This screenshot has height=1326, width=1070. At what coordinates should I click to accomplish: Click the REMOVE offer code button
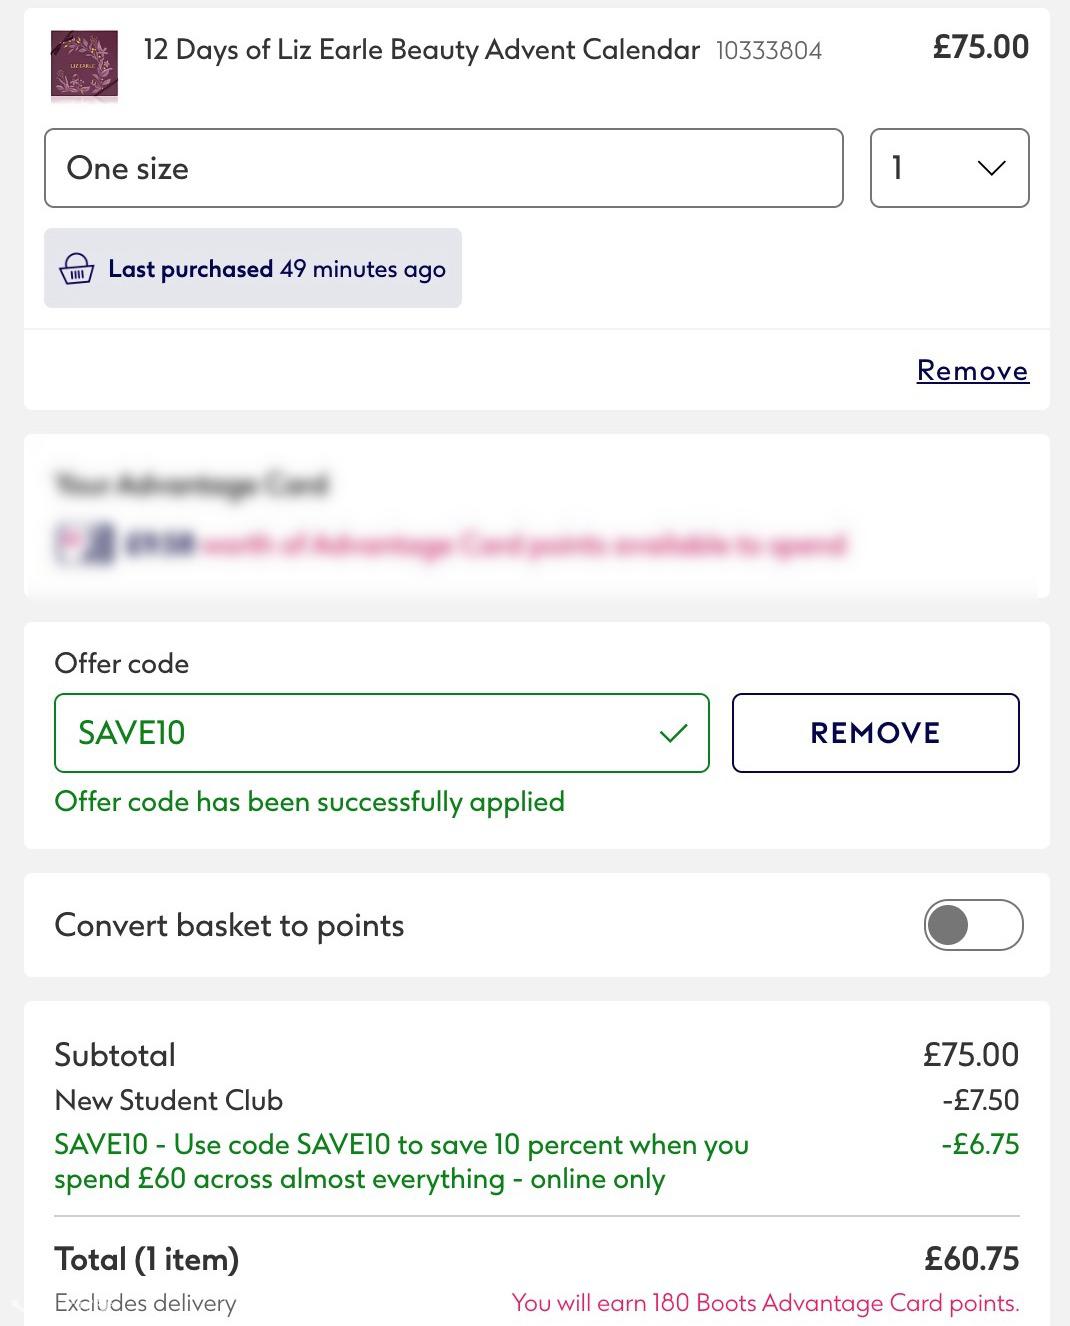click(x=875, y=733)
